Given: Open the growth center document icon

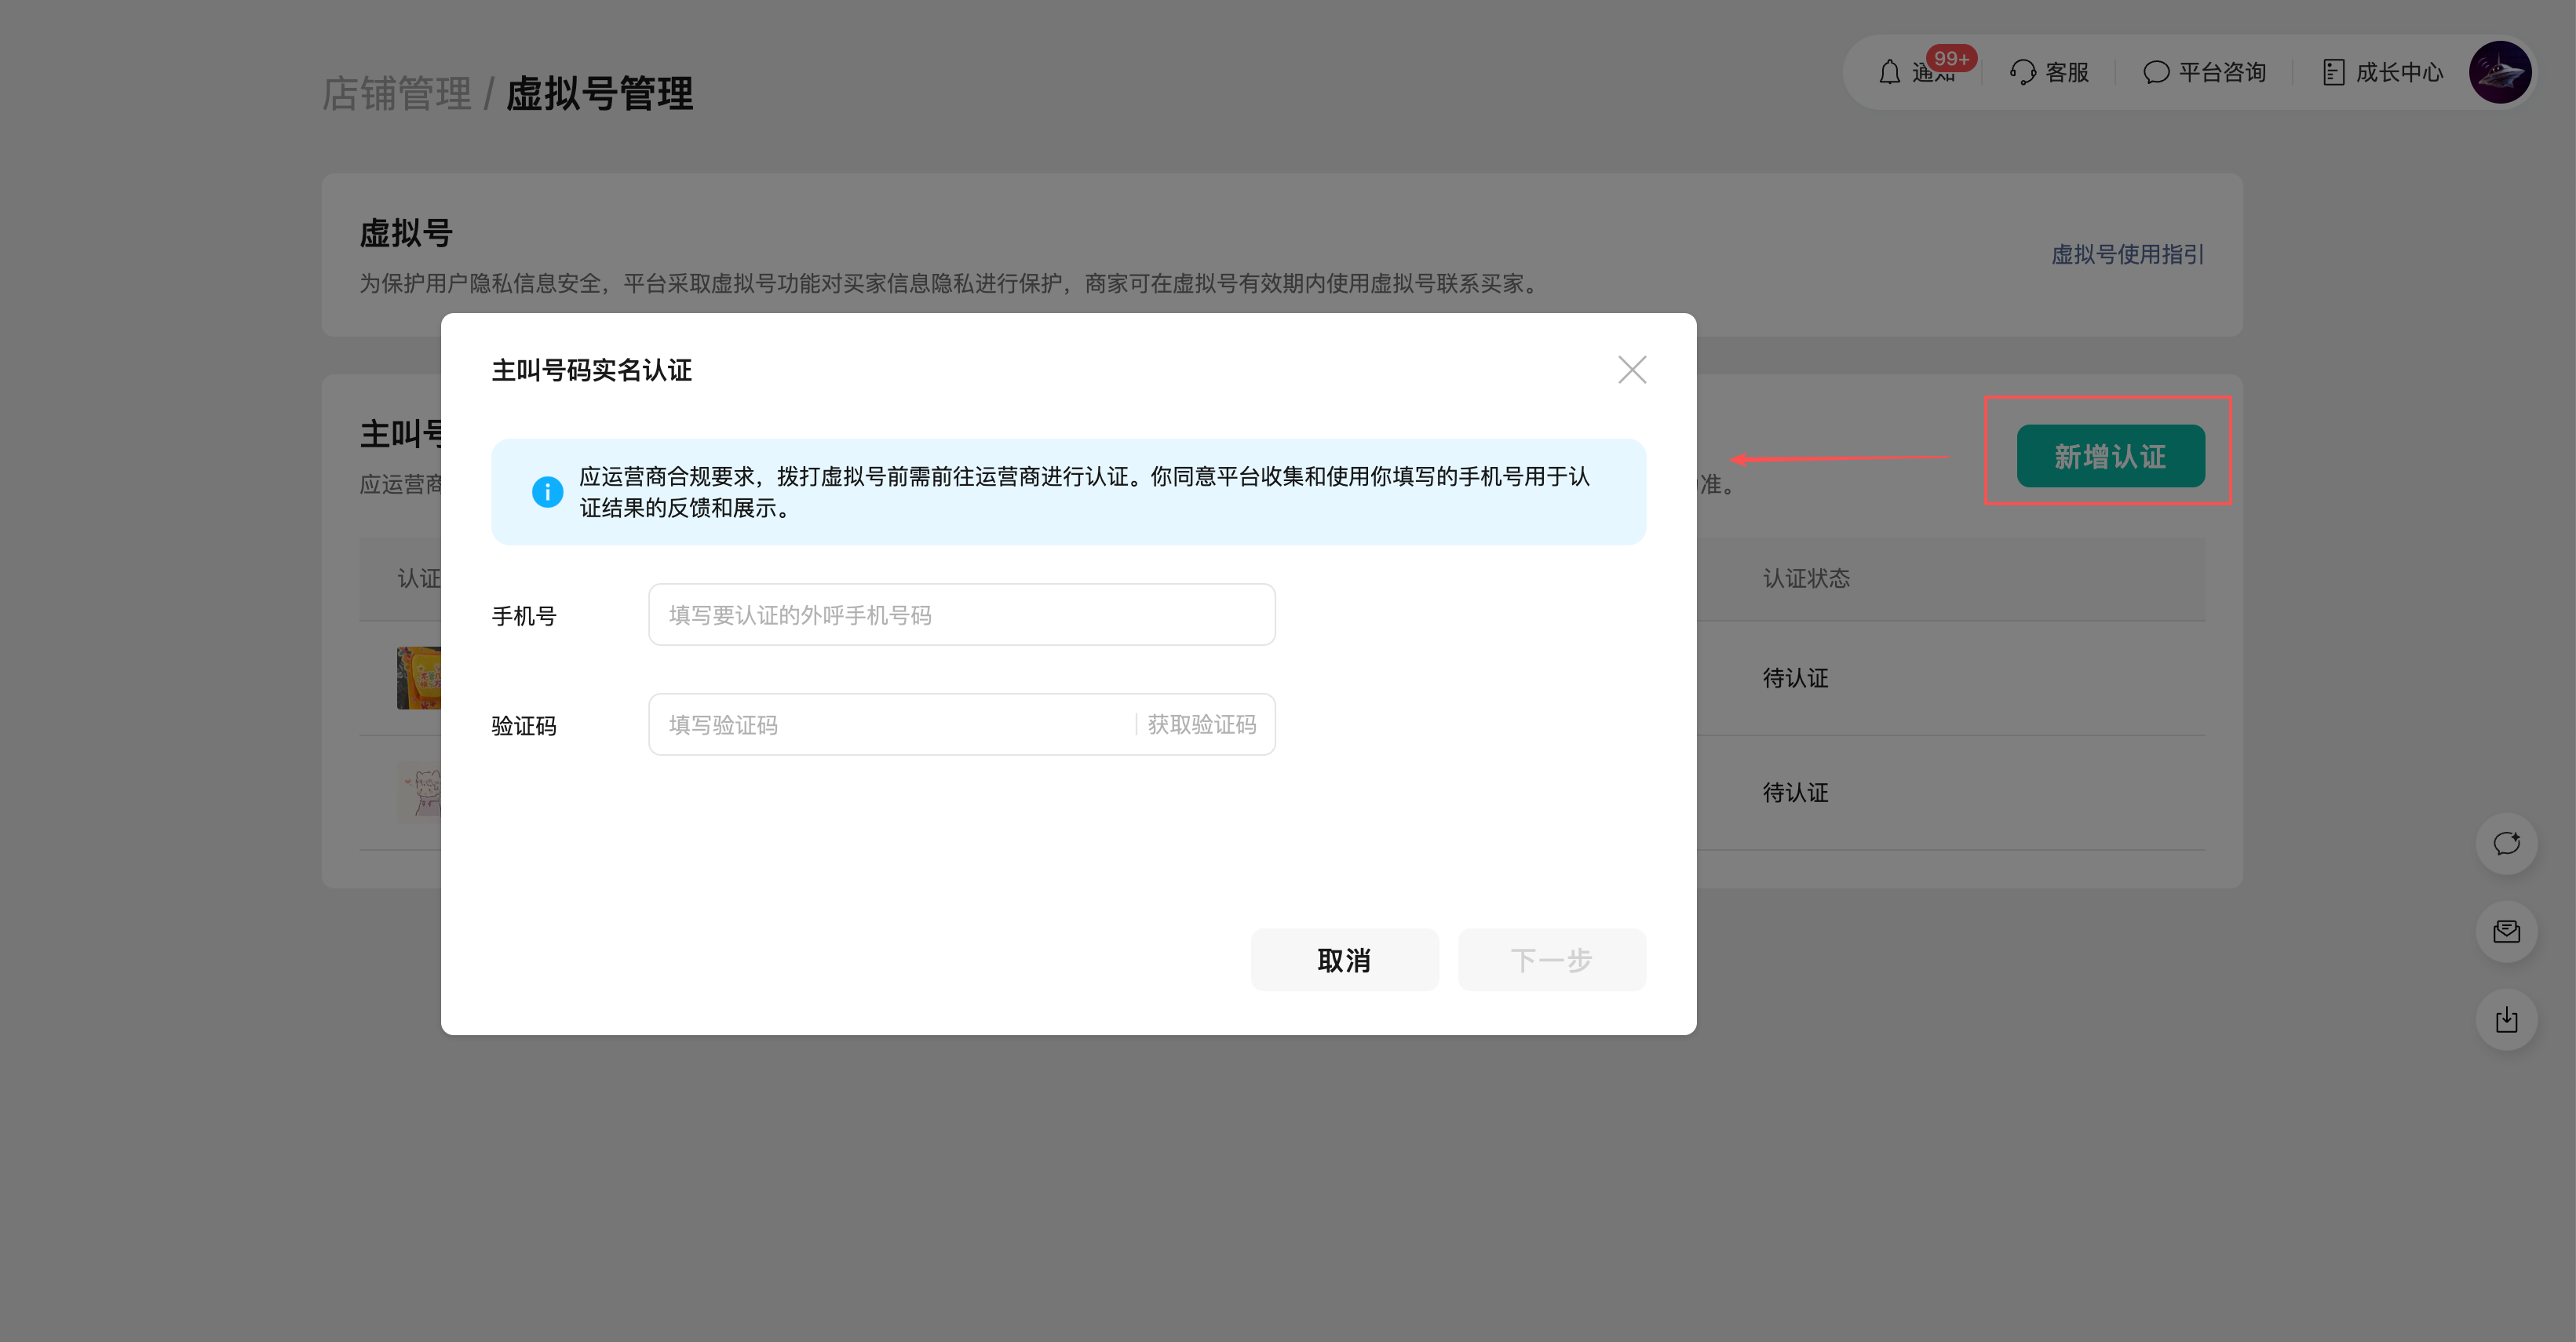Looking at the screenshot, I should tap(2333, 72).
